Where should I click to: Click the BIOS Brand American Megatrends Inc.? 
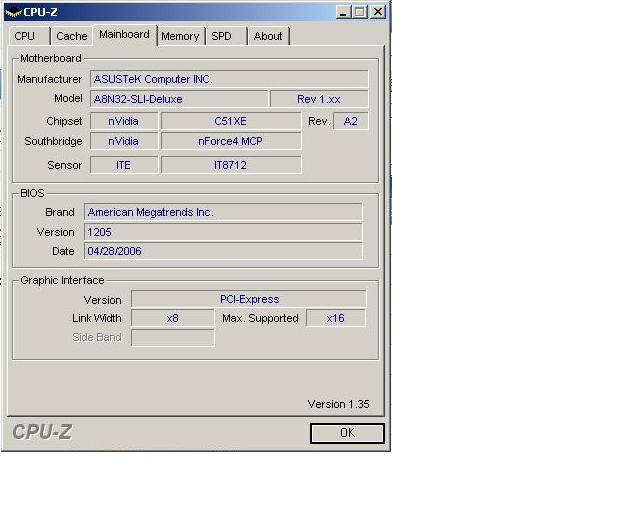[223, 212]
